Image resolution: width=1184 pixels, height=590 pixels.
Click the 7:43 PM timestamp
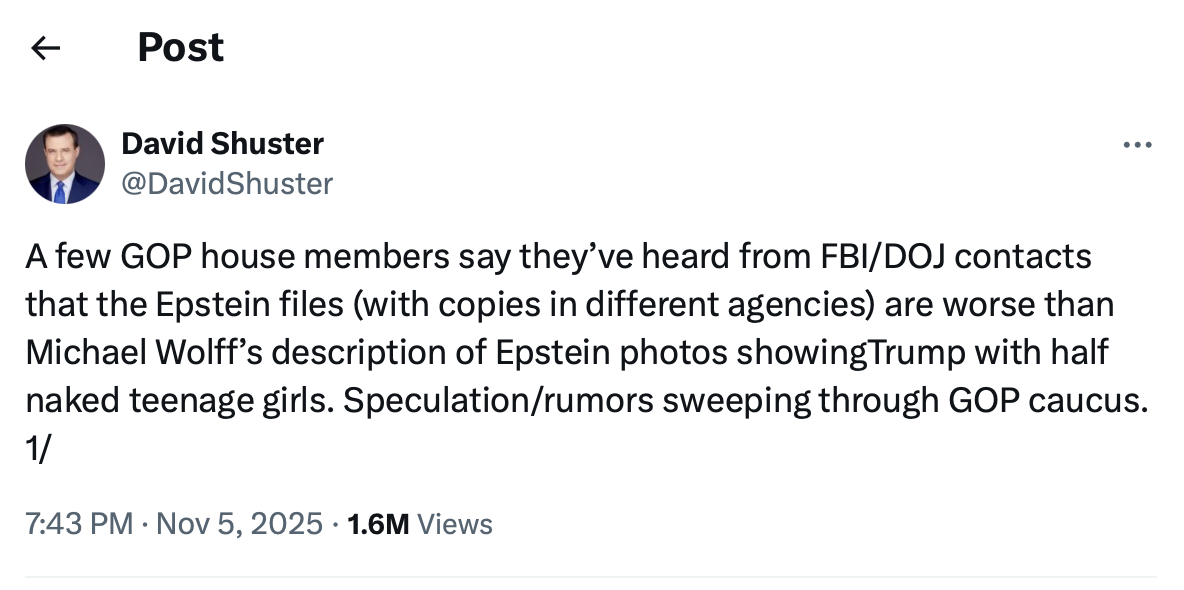click(x=79, y=524)
